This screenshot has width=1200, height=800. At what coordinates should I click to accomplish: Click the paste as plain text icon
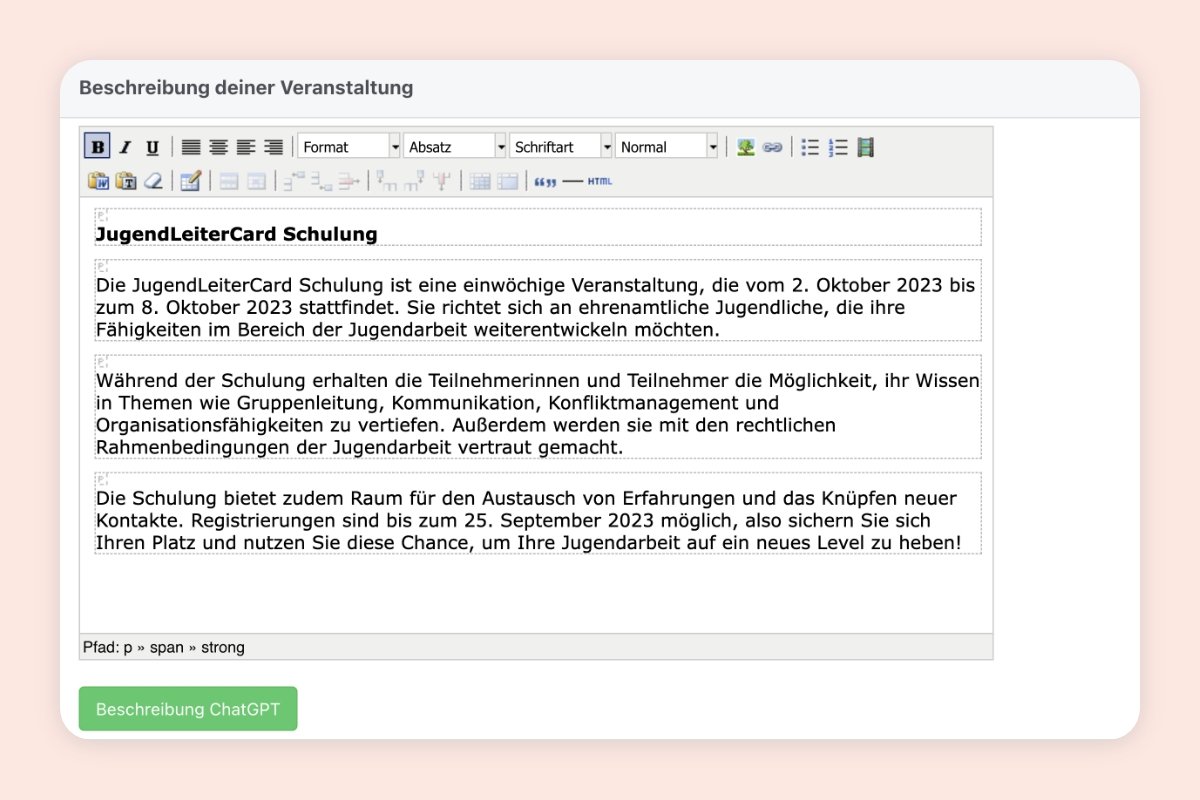[x=125, y=181]
